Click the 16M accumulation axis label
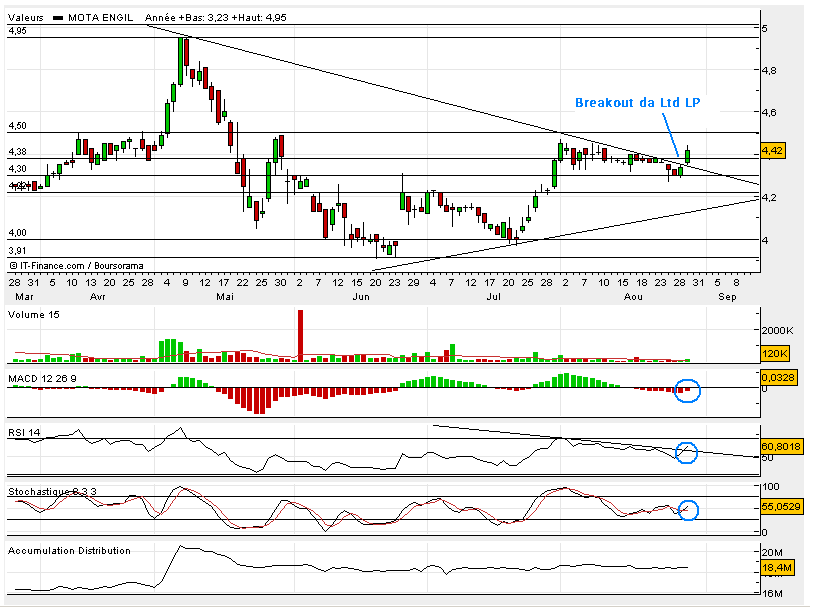This screenshot has width=817, height=607. pyautogui.click(x=772, y=593)
